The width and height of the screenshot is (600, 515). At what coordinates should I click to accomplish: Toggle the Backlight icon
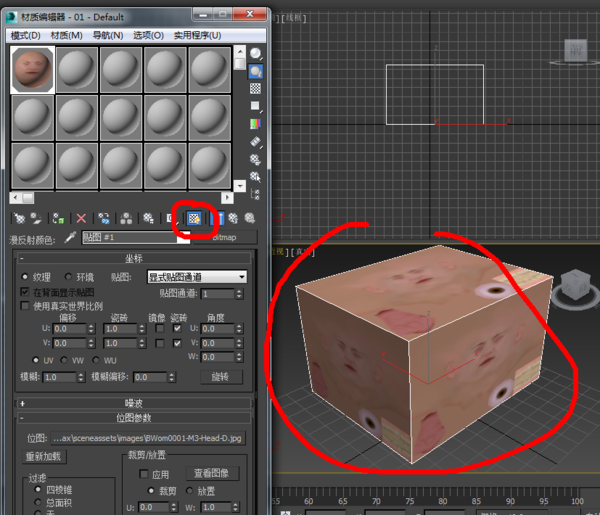coord(255,72)
